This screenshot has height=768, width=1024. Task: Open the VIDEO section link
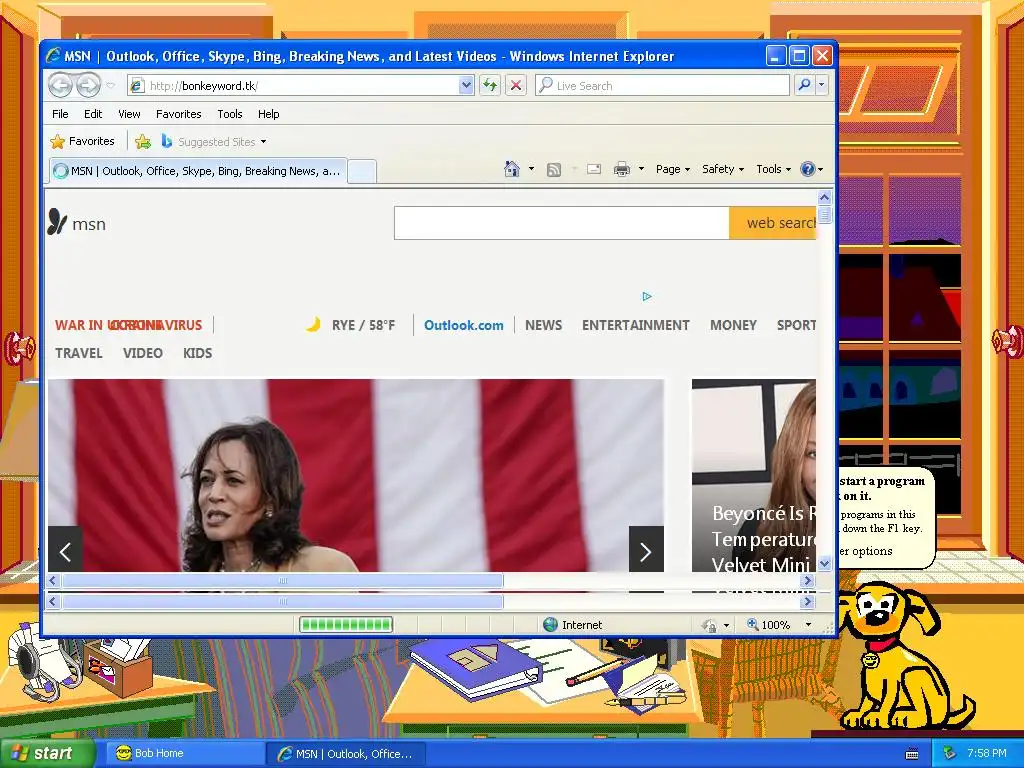[x=142, y=353]
